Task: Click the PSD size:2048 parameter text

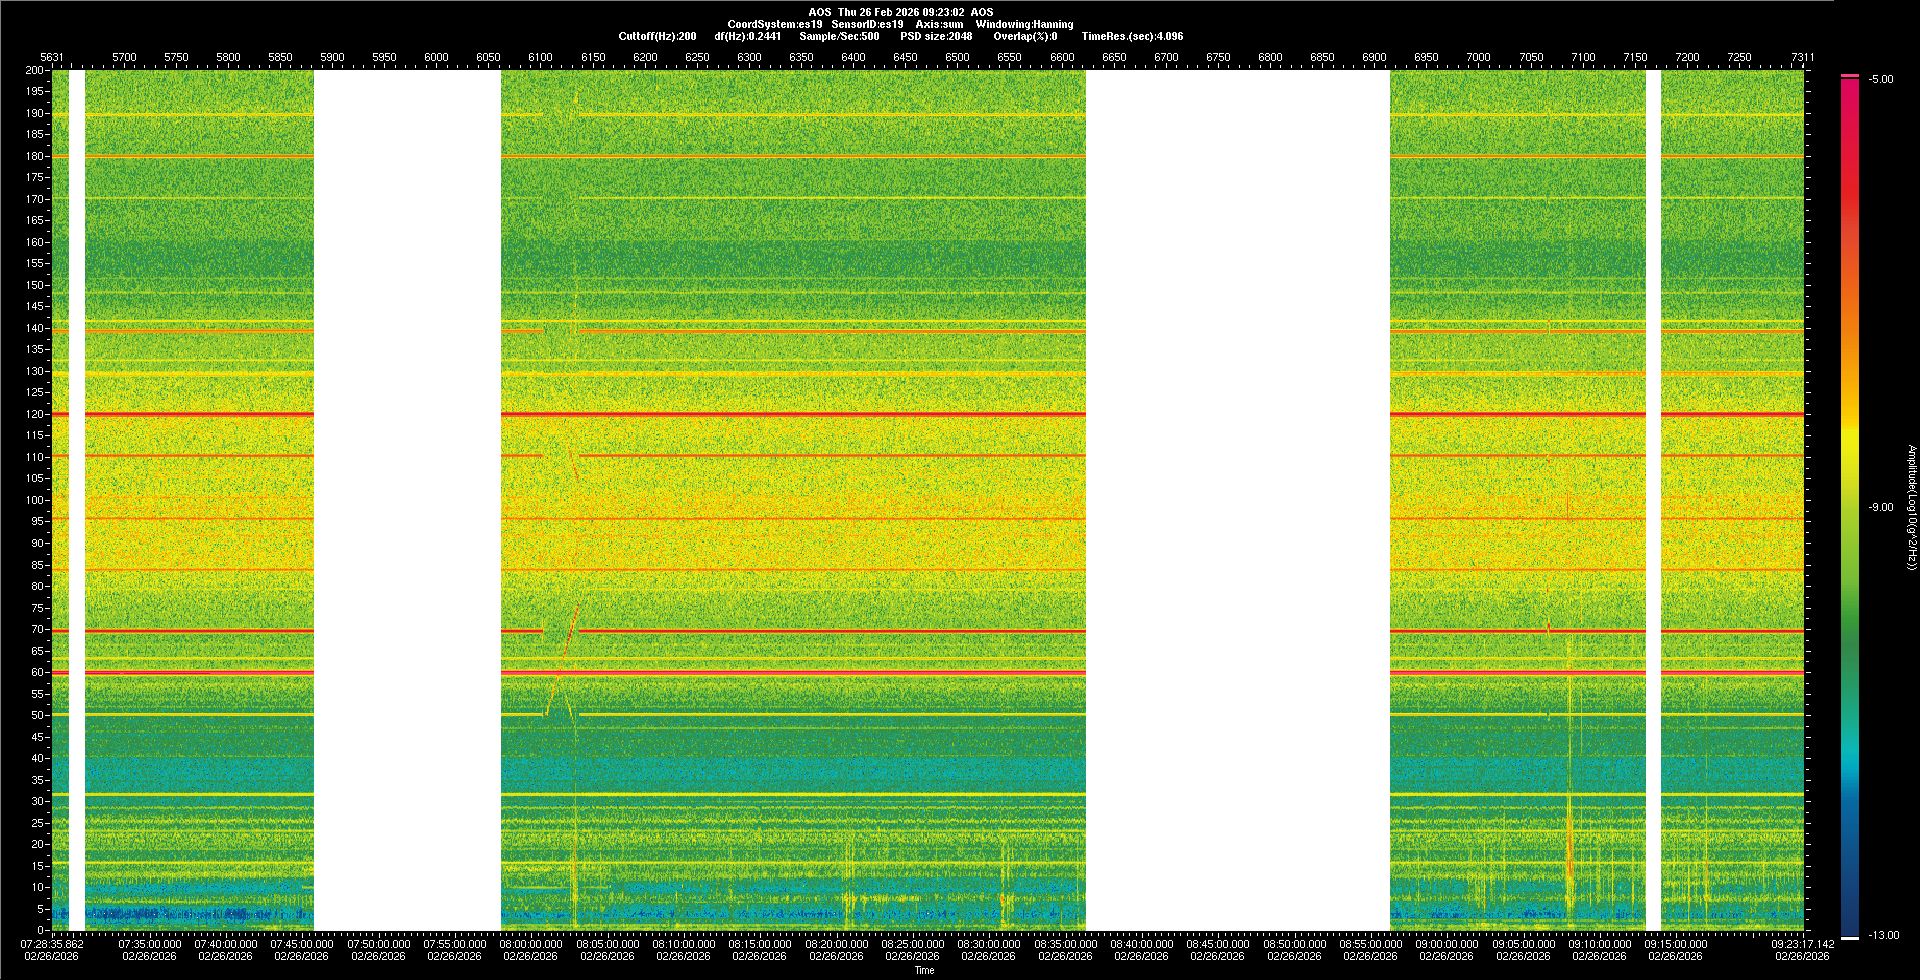Action: [936, 36]
